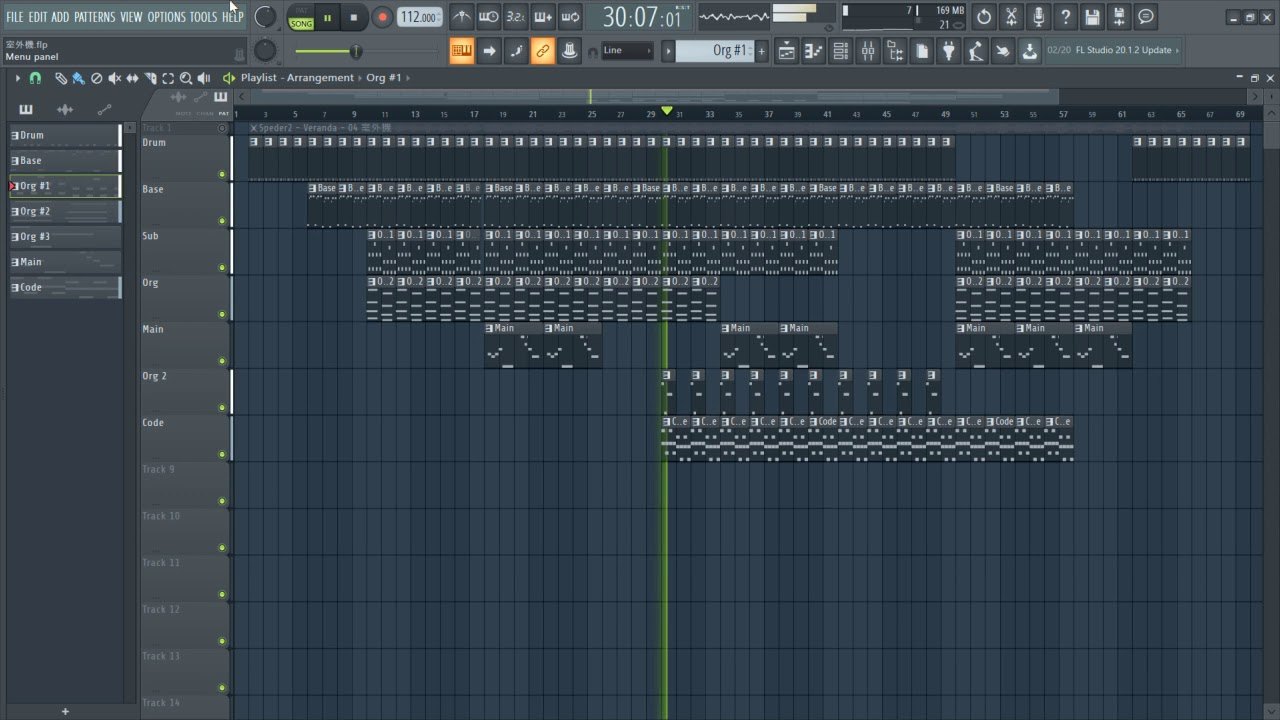This screenshot has height=720, width=1280.
Task: Click the red record button
Action: click(382, 17)
